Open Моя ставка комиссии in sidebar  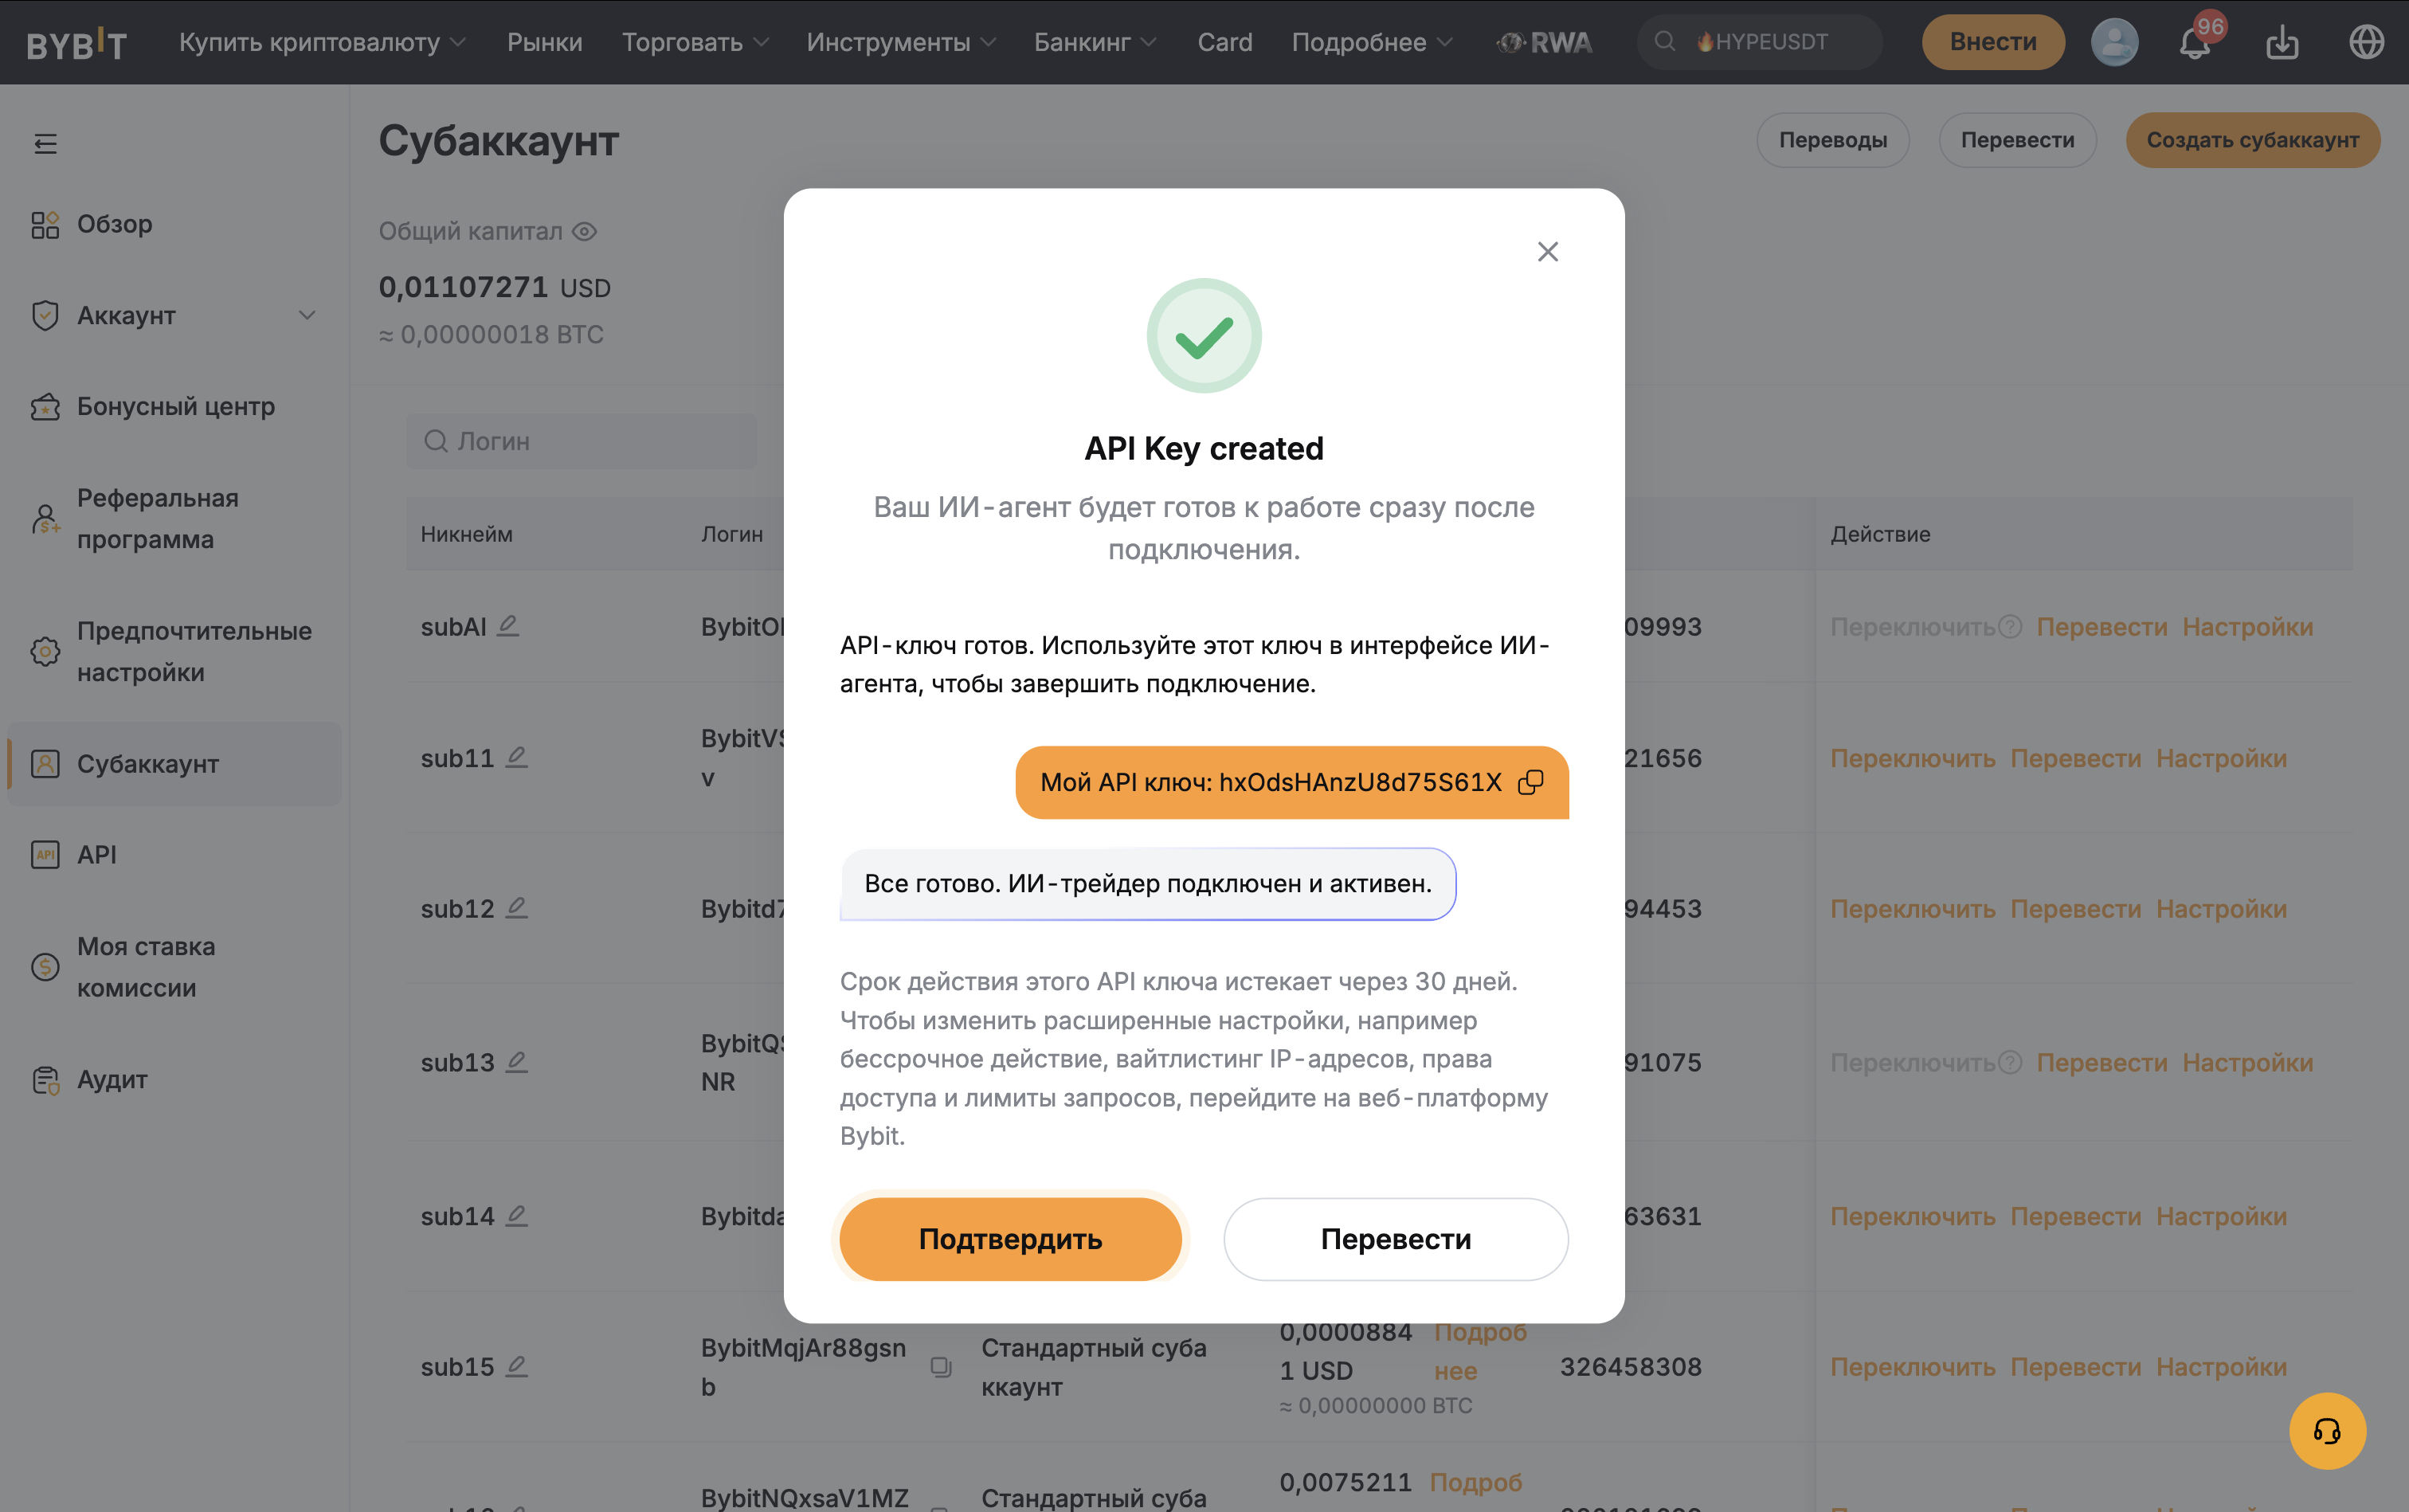pyautogui.click(x=146, y=967)
